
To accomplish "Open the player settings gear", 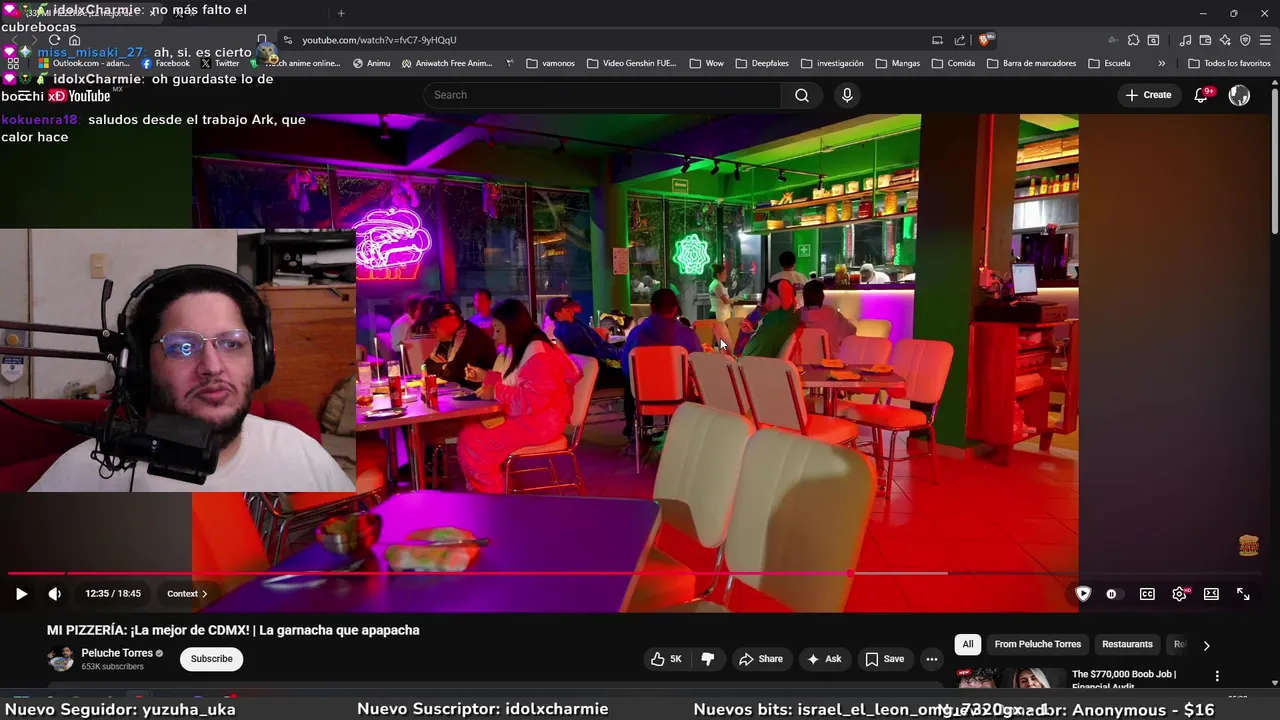I will pyautogui.click(x=1179, y=594).
